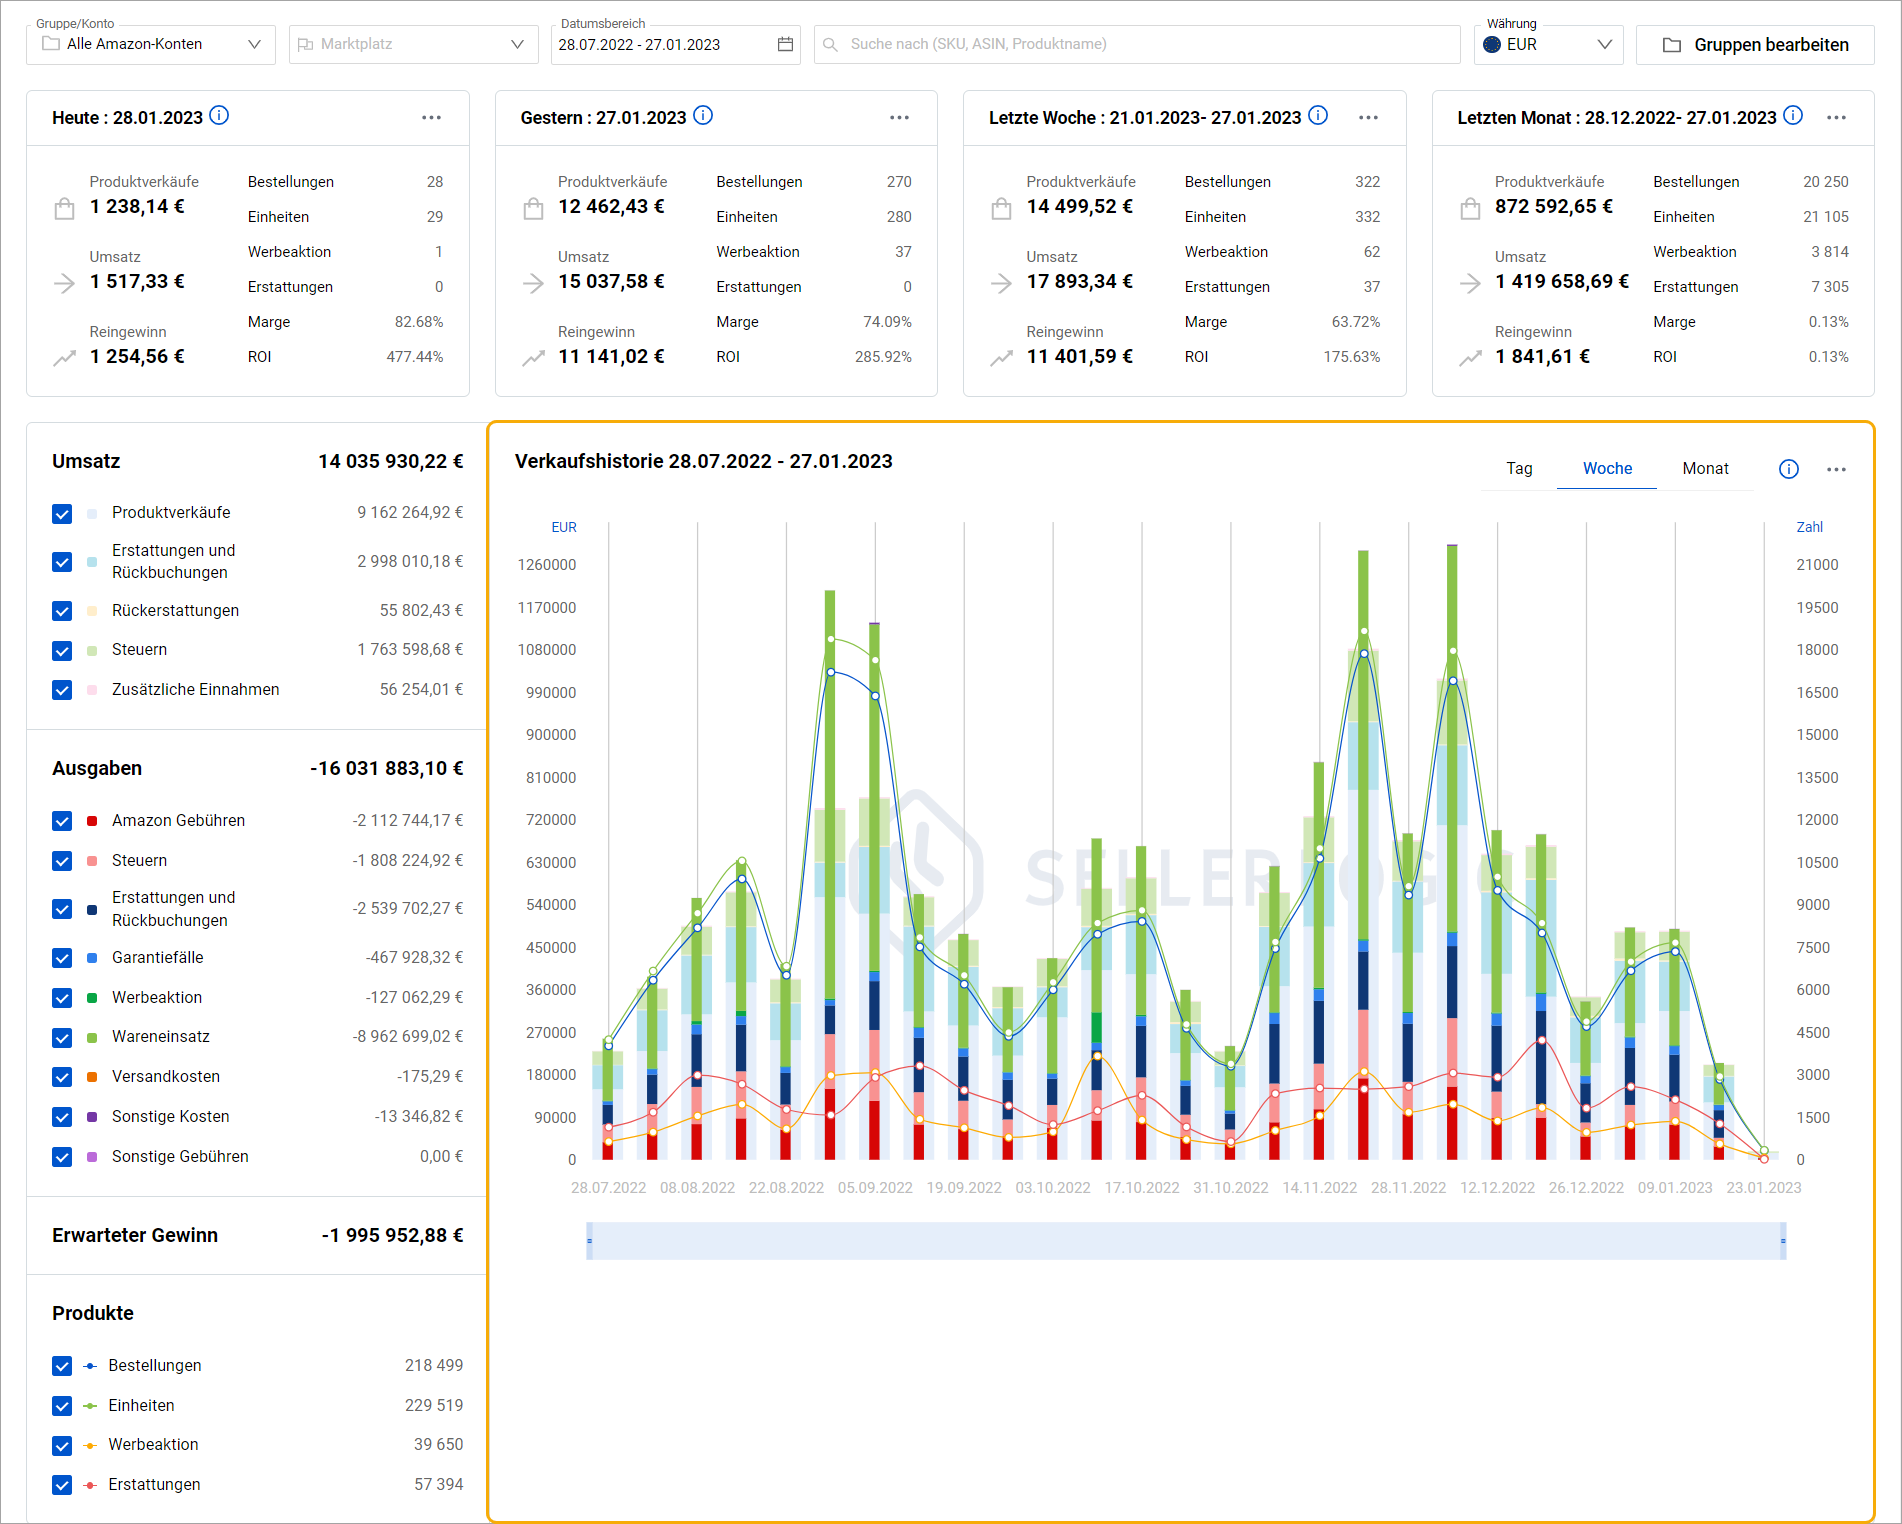Click the info icon next to Heute 28.01.2023
The height and width of the screenshot is (1524, 1902).
point(219,116)
